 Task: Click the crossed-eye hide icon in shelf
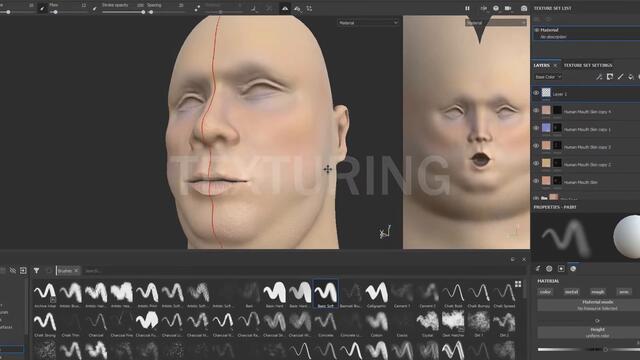(x=12, y=271)
